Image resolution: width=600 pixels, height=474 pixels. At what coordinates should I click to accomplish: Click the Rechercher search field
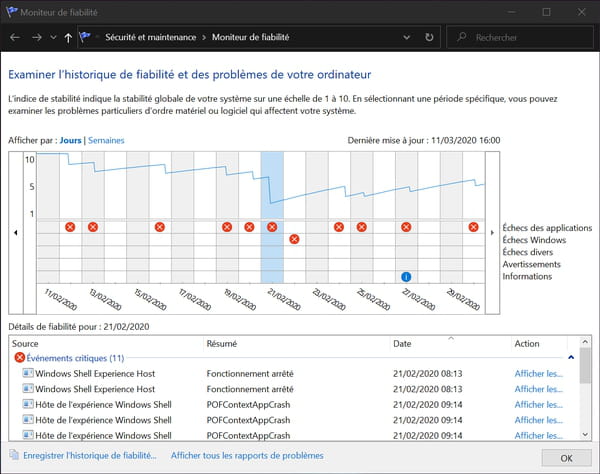coord(520,37)
